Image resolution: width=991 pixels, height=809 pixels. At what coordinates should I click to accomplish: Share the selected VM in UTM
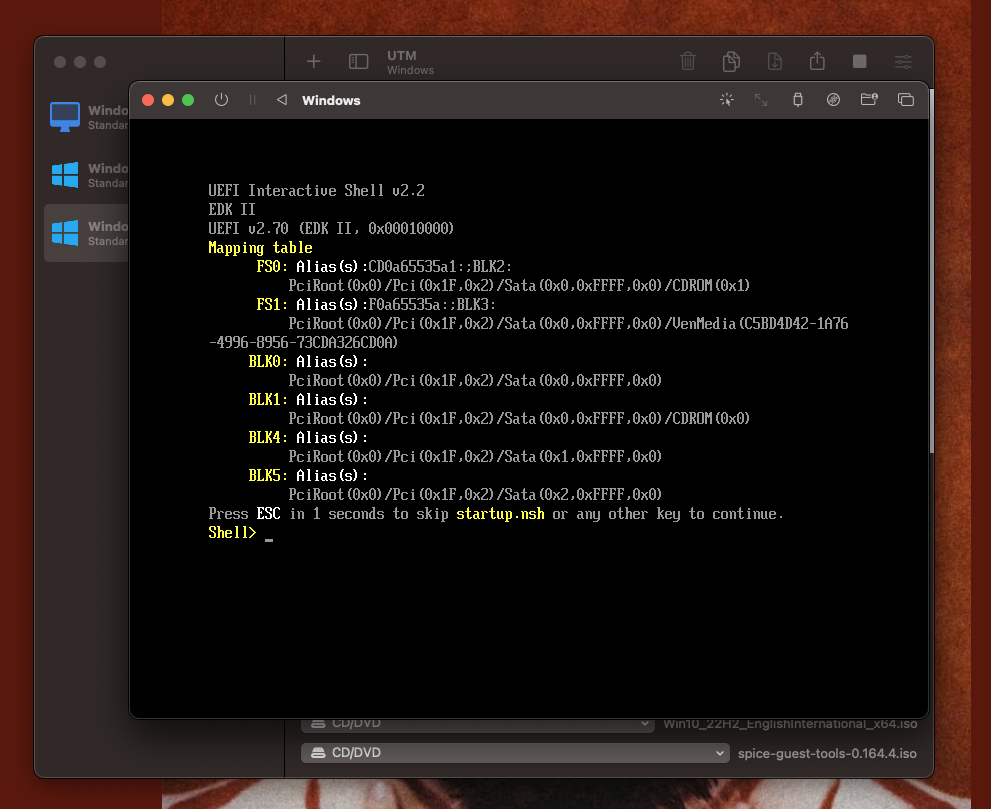point(817,61)
